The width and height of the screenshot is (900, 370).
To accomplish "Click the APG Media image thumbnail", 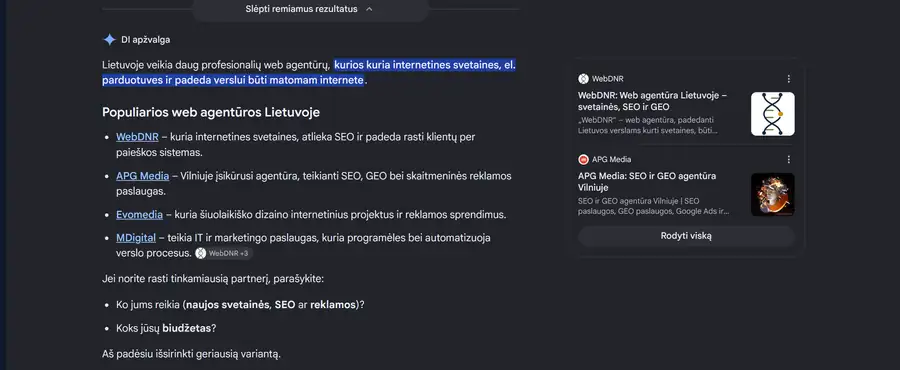I will (x=773, y=194).
